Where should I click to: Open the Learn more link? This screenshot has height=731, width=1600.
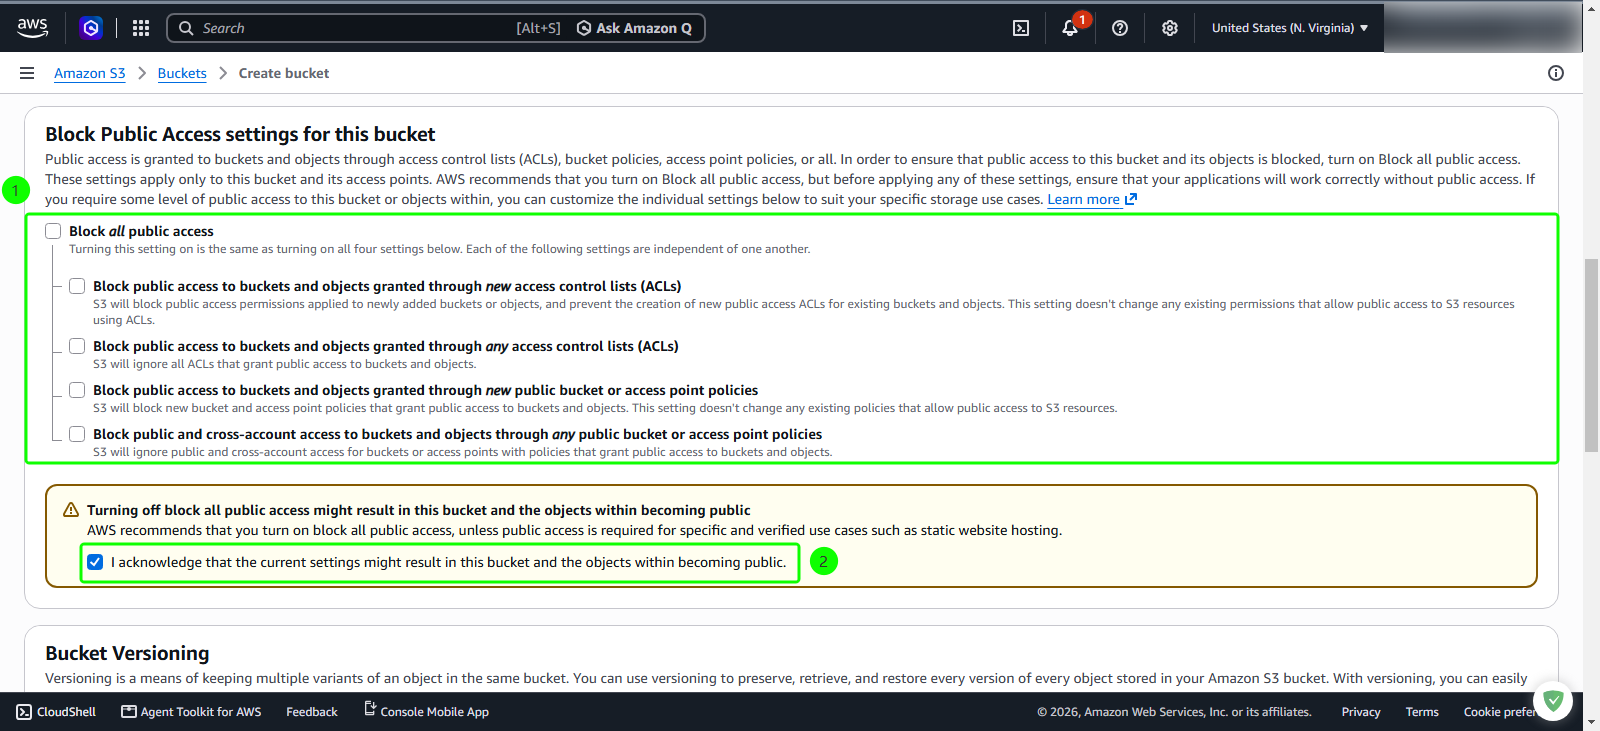[x=1092, y=199]
